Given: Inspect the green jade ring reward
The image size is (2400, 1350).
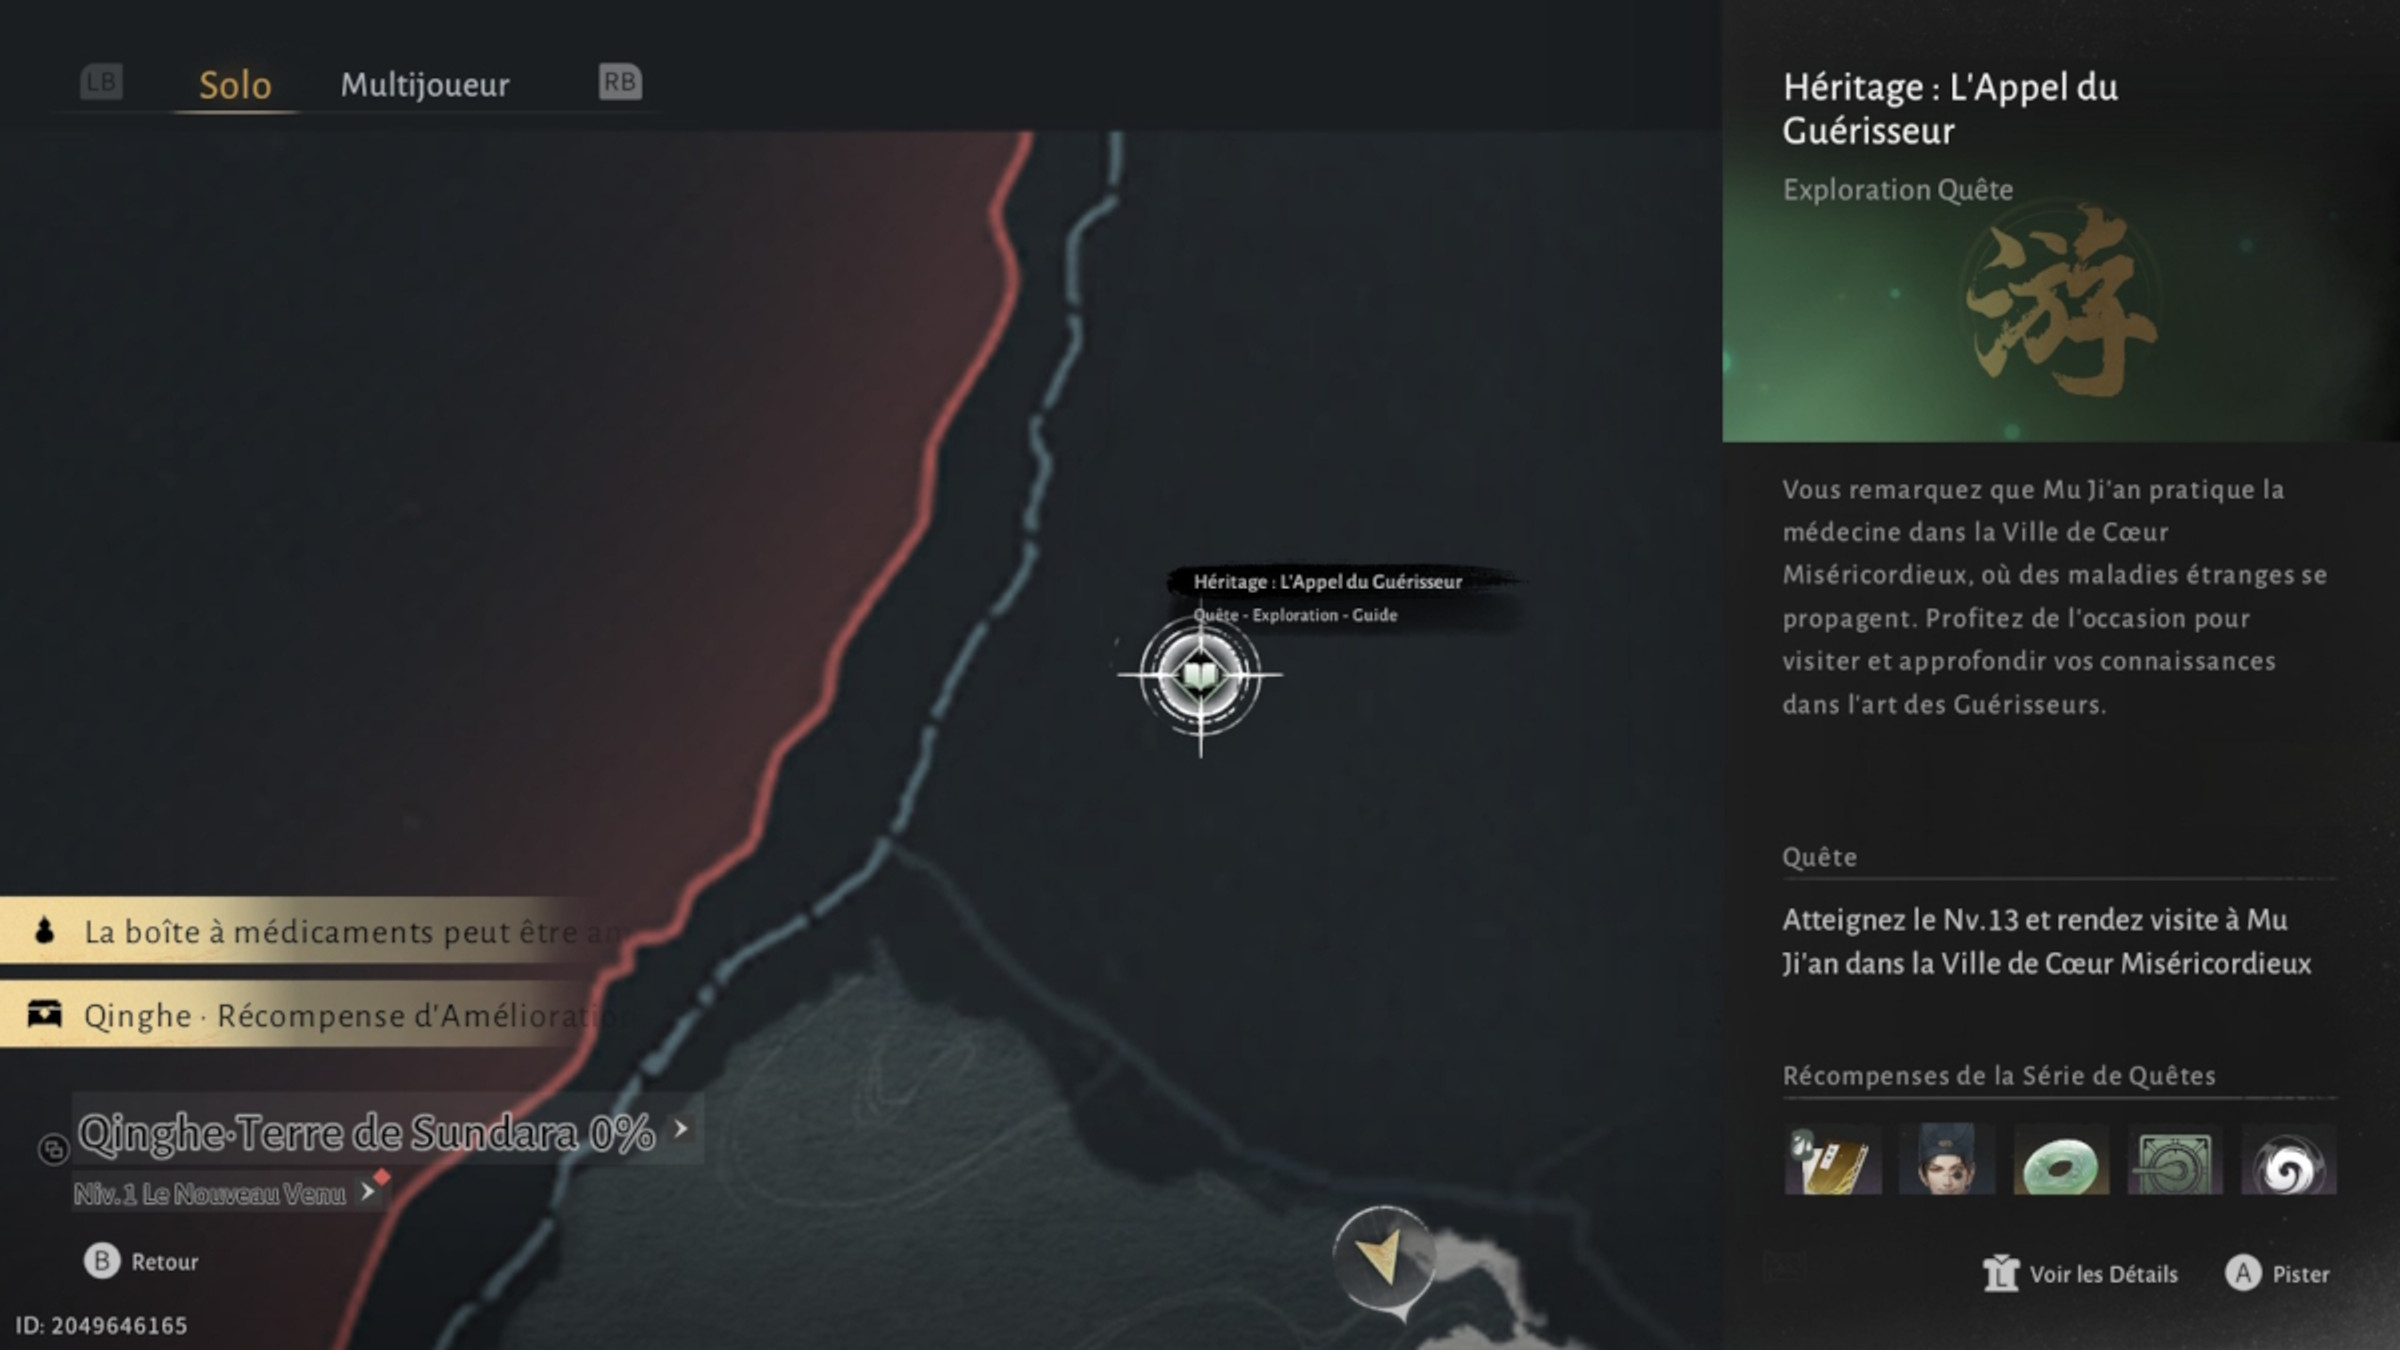Looking at the screenshot, I should coord(2061,1160).
